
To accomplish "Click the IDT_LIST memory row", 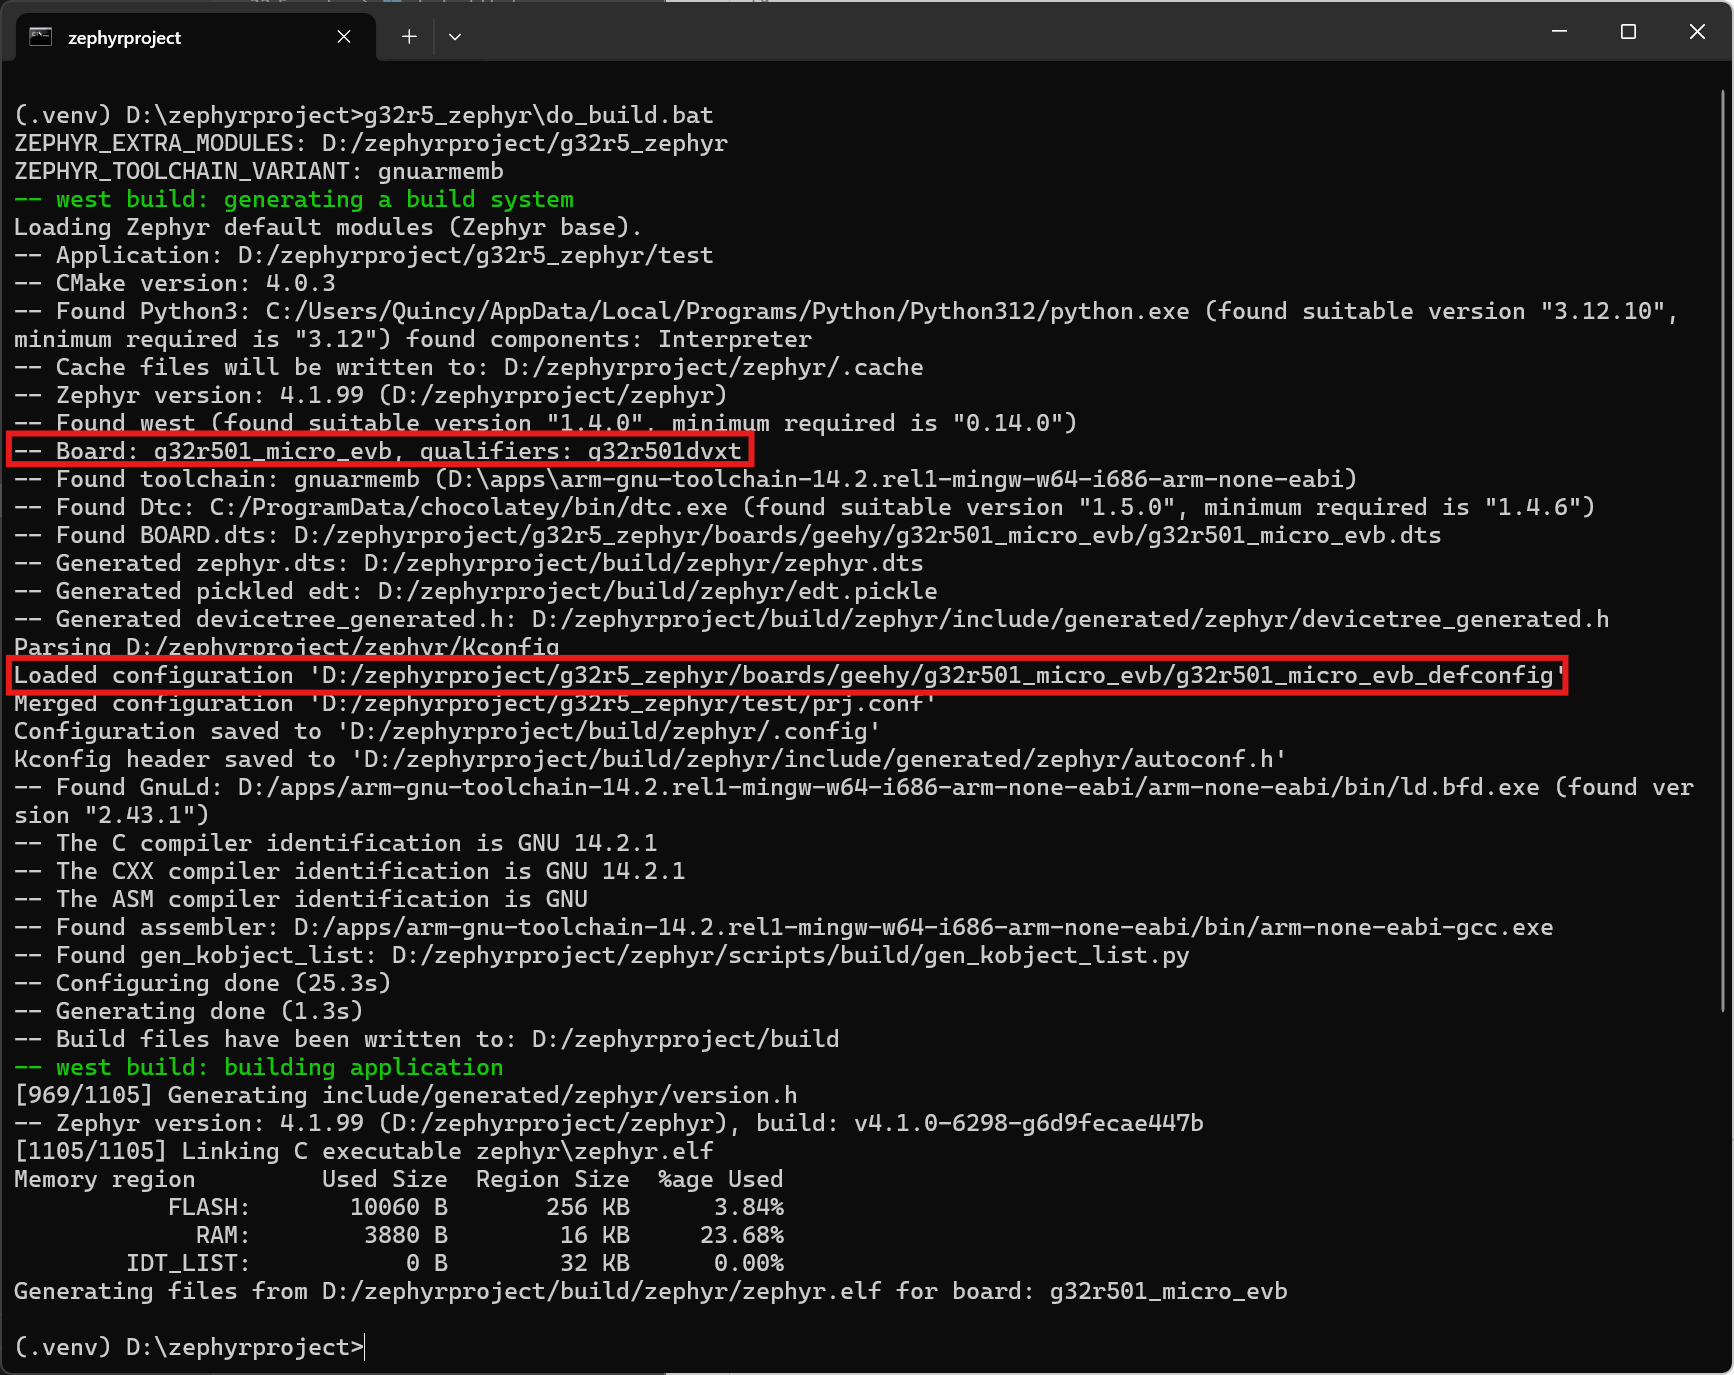I will pyautogui.click(x=454, y=1264).
